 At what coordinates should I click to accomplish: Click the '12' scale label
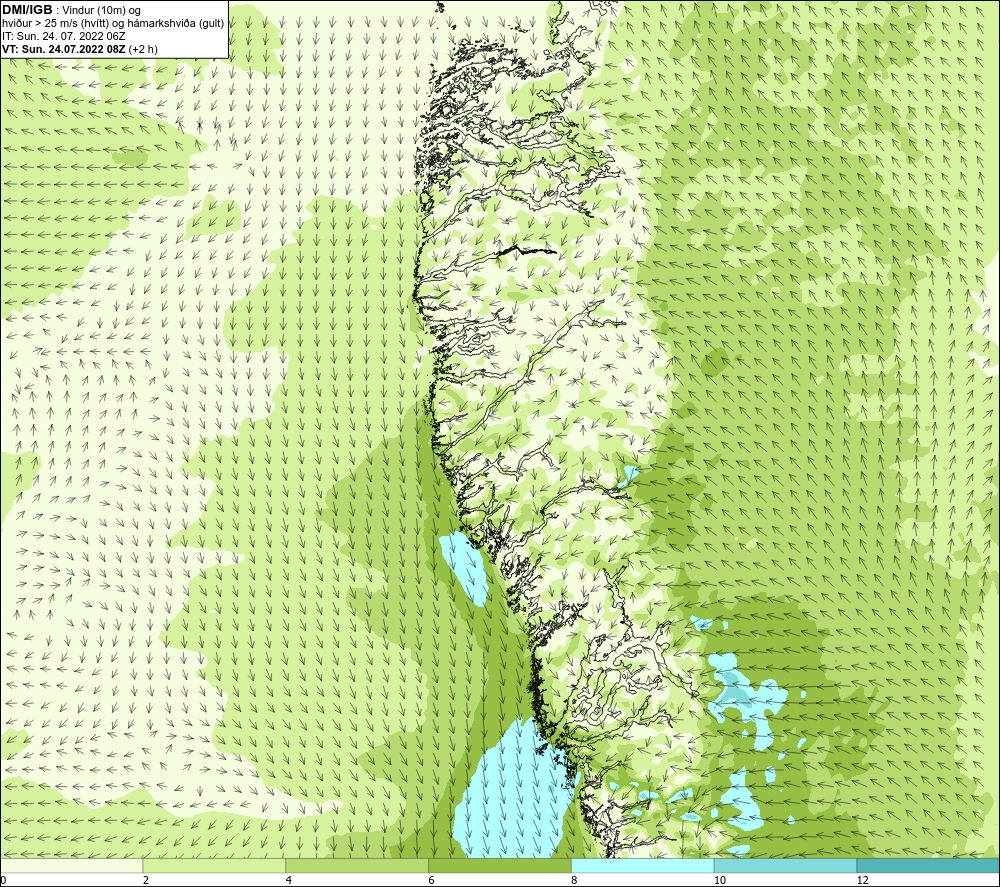click(863, 881)
